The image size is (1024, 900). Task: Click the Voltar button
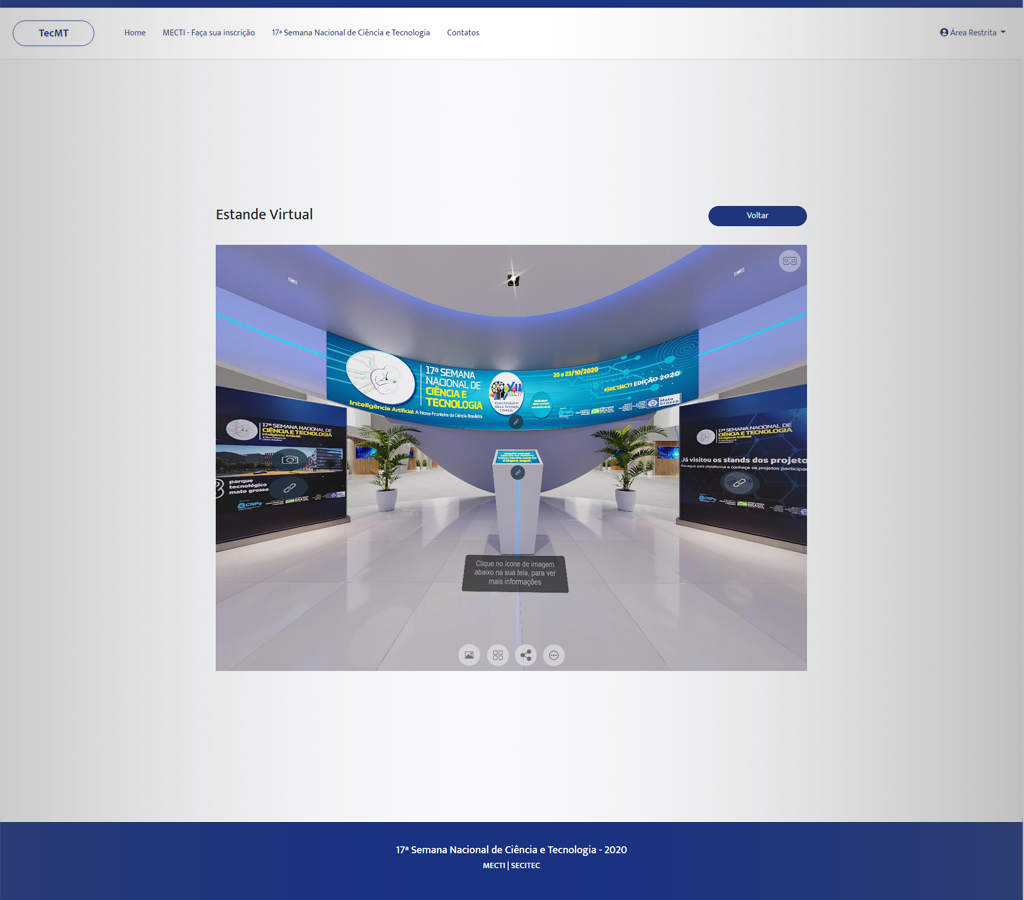[x=758, y=216]
